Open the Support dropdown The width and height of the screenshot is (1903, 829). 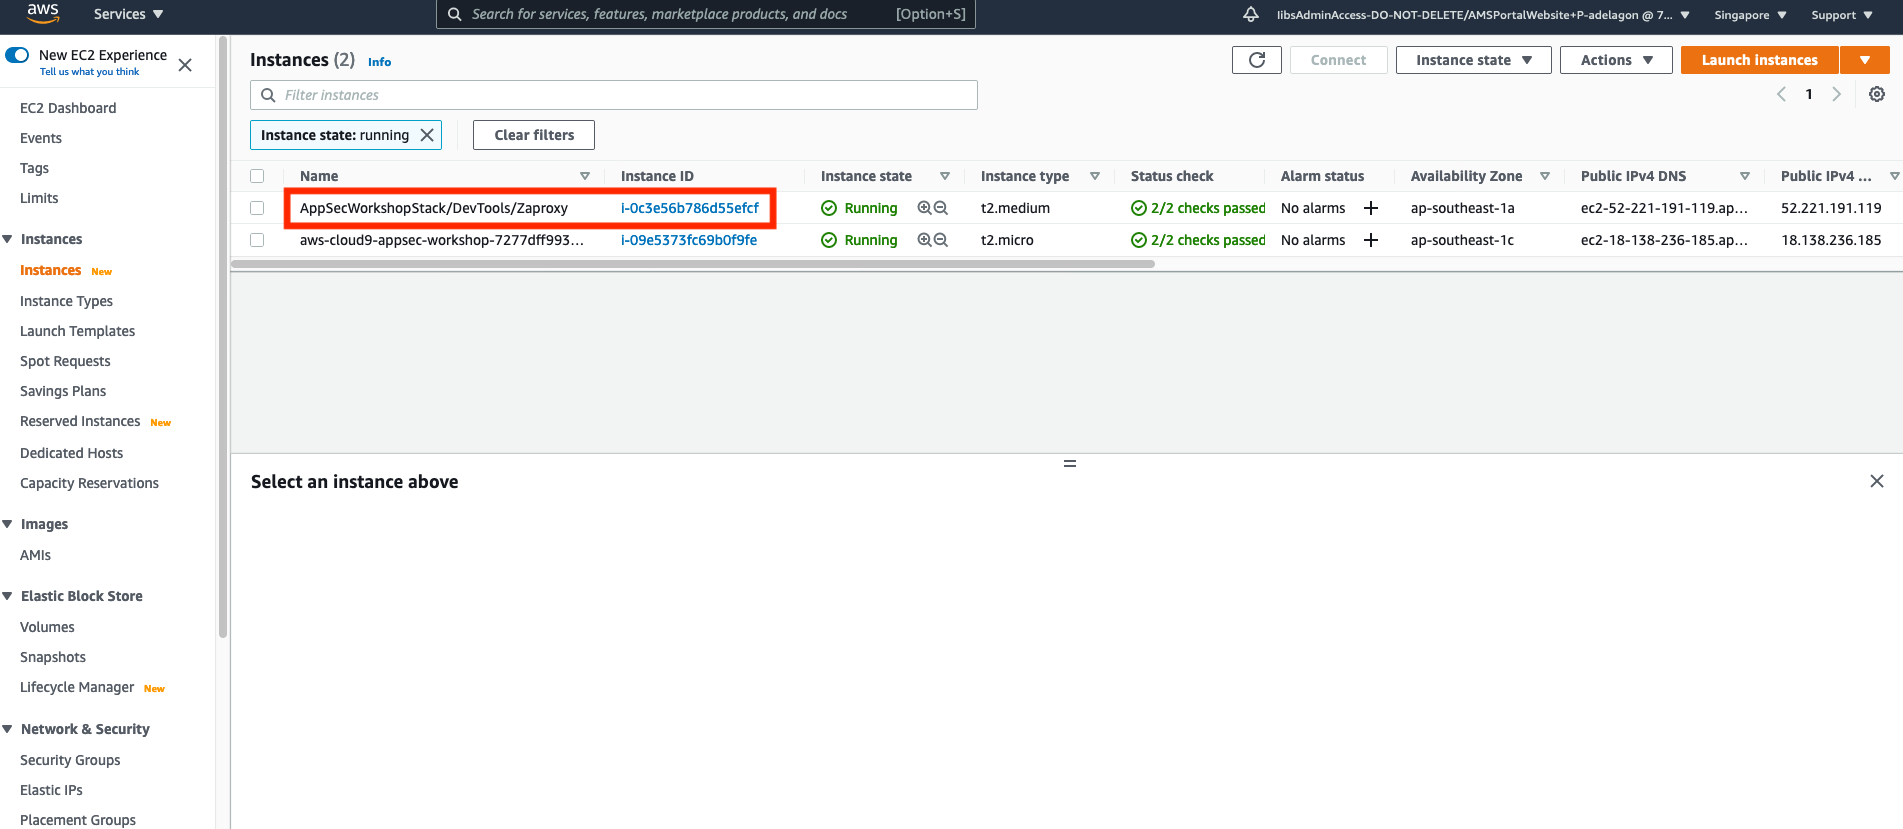pyautogui.click(x=1842, y=15)
